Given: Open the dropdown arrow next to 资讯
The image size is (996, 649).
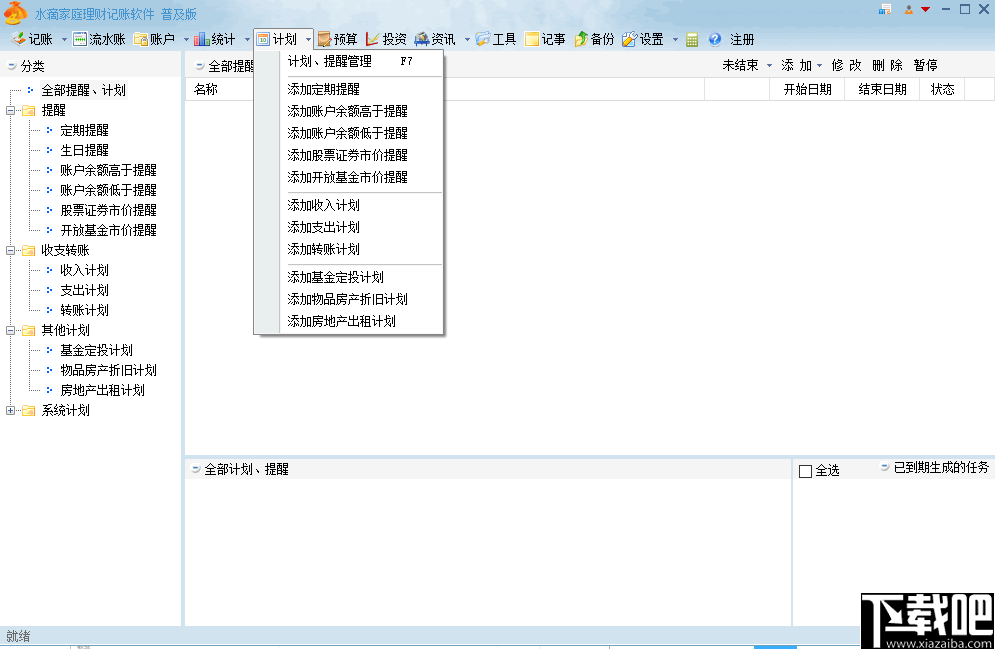Looking at the screenshot, I should tap(467, 40).
